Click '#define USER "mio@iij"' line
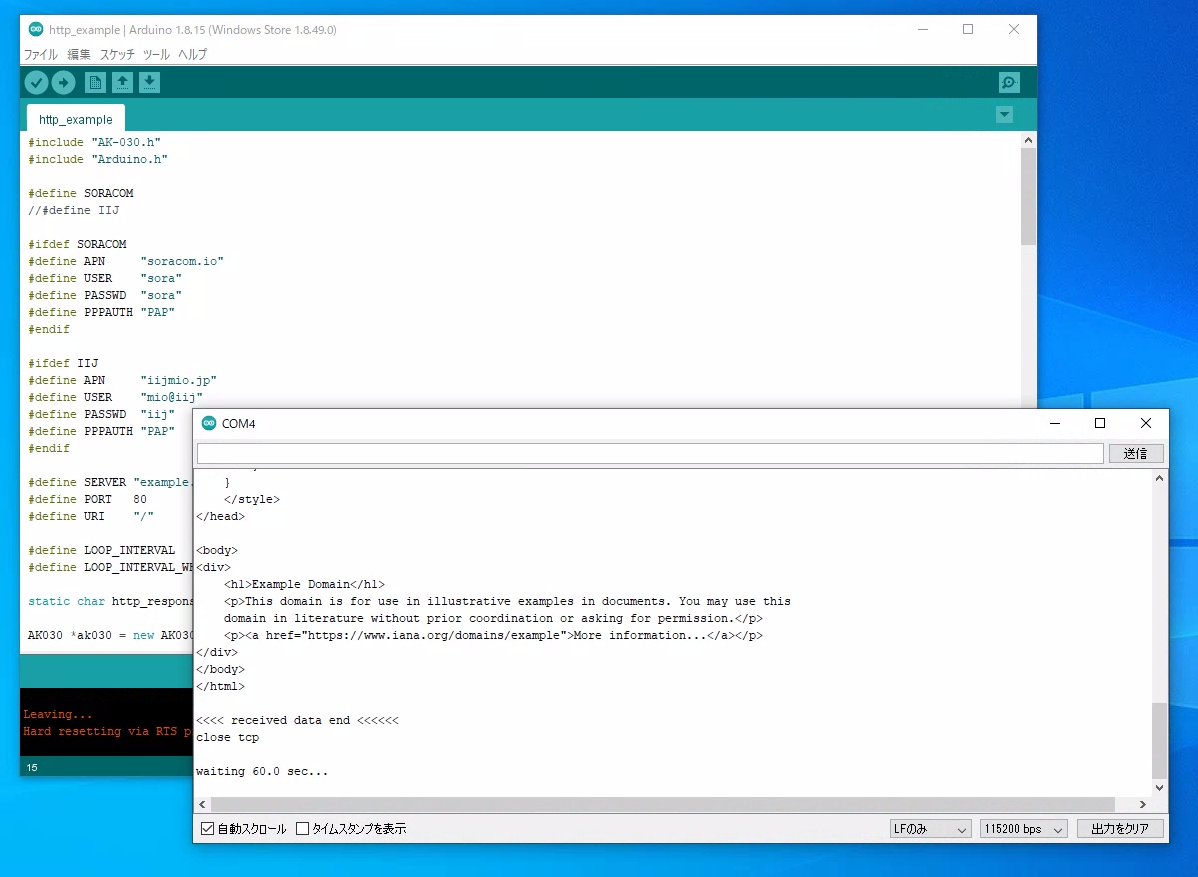This screenshot has height=877, width=1198. [x=115, y=397]
